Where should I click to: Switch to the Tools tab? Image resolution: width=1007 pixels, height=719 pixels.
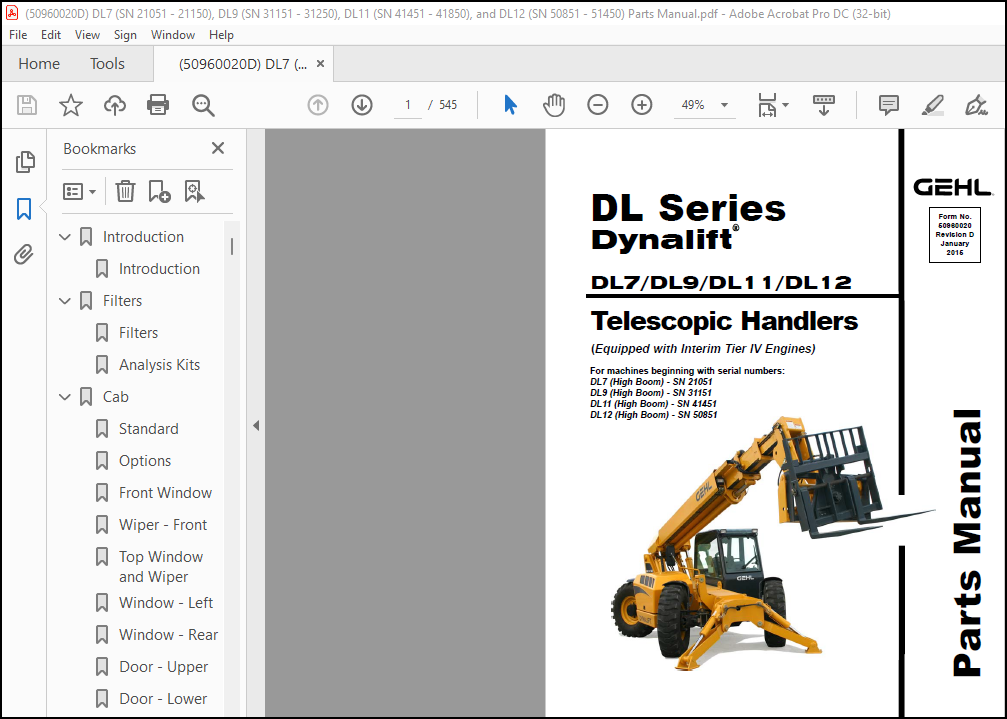click(107, 64)
